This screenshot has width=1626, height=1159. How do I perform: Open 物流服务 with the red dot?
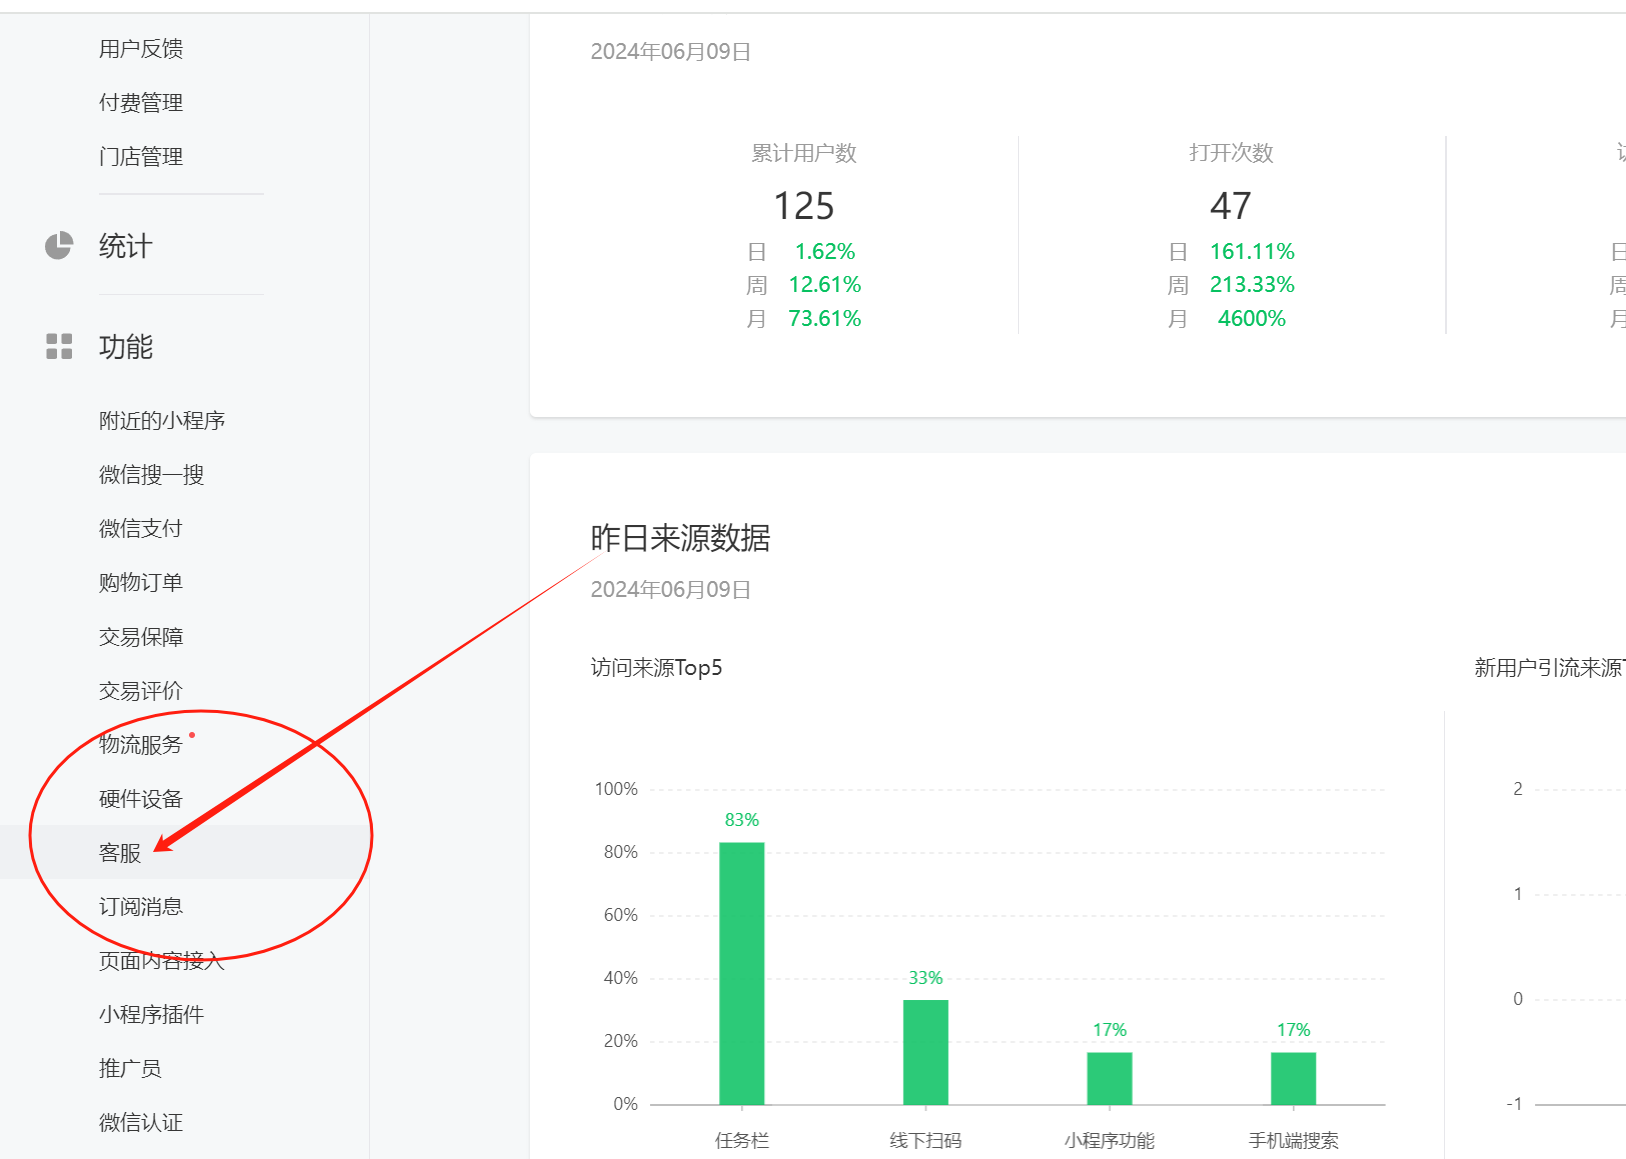141,745
